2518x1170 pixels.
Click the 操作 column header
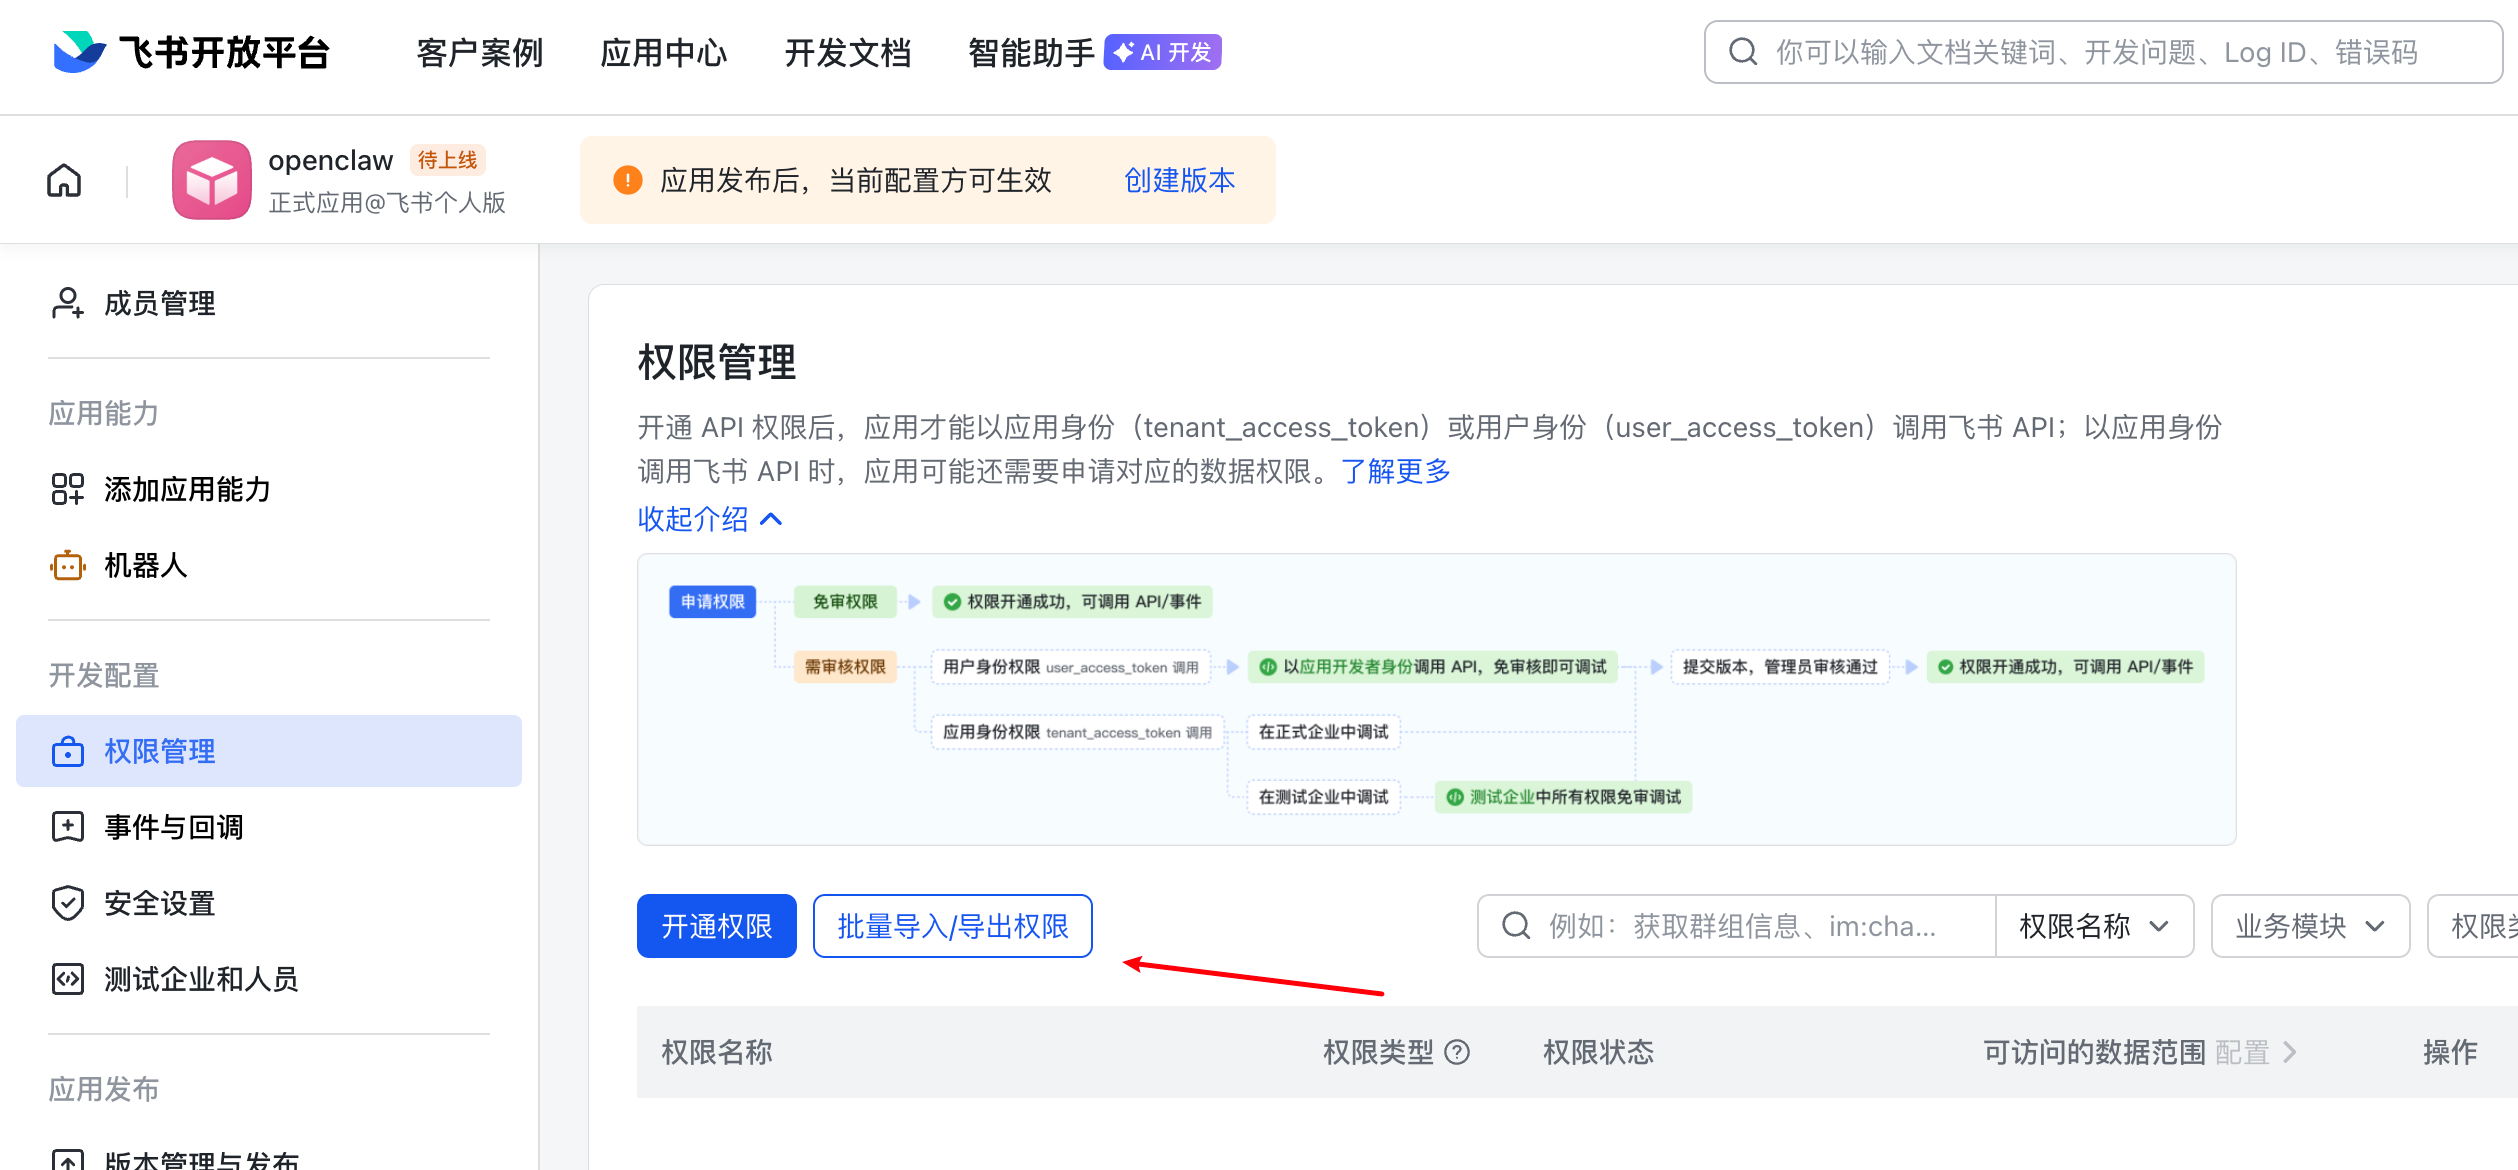[x=2450, y=1052]
